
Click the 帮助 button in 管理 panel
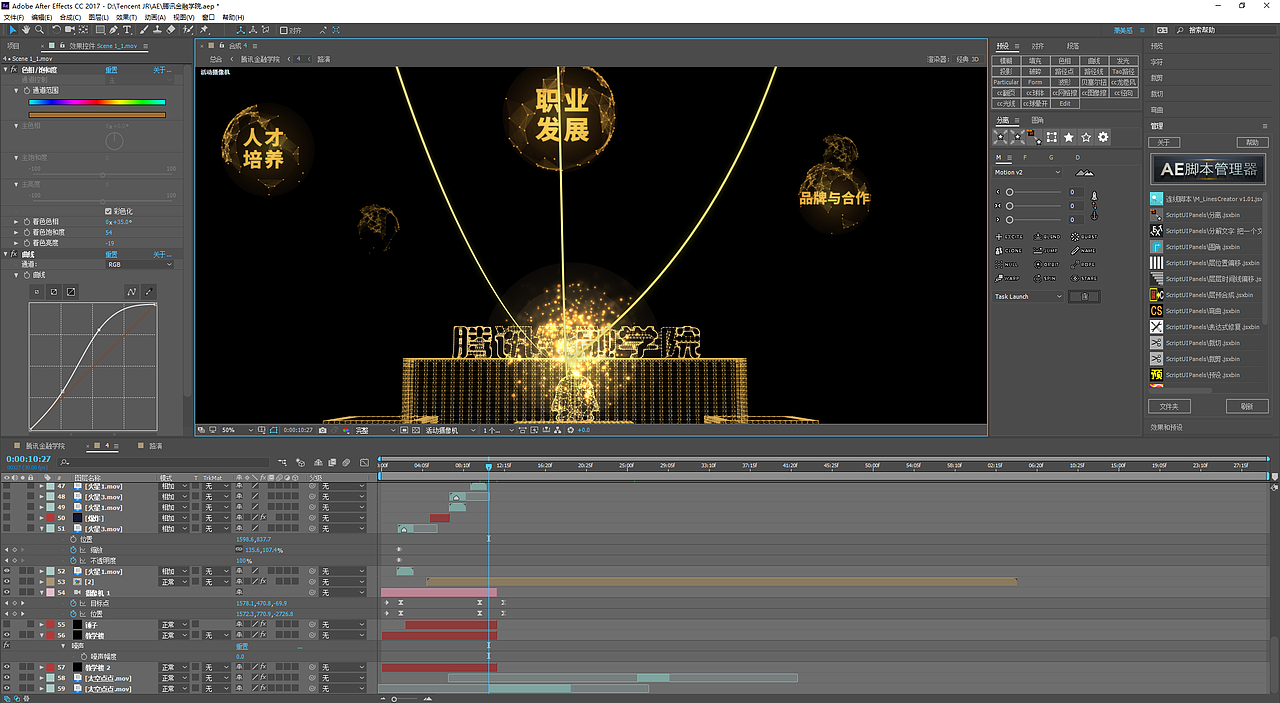pos(1251,142)
